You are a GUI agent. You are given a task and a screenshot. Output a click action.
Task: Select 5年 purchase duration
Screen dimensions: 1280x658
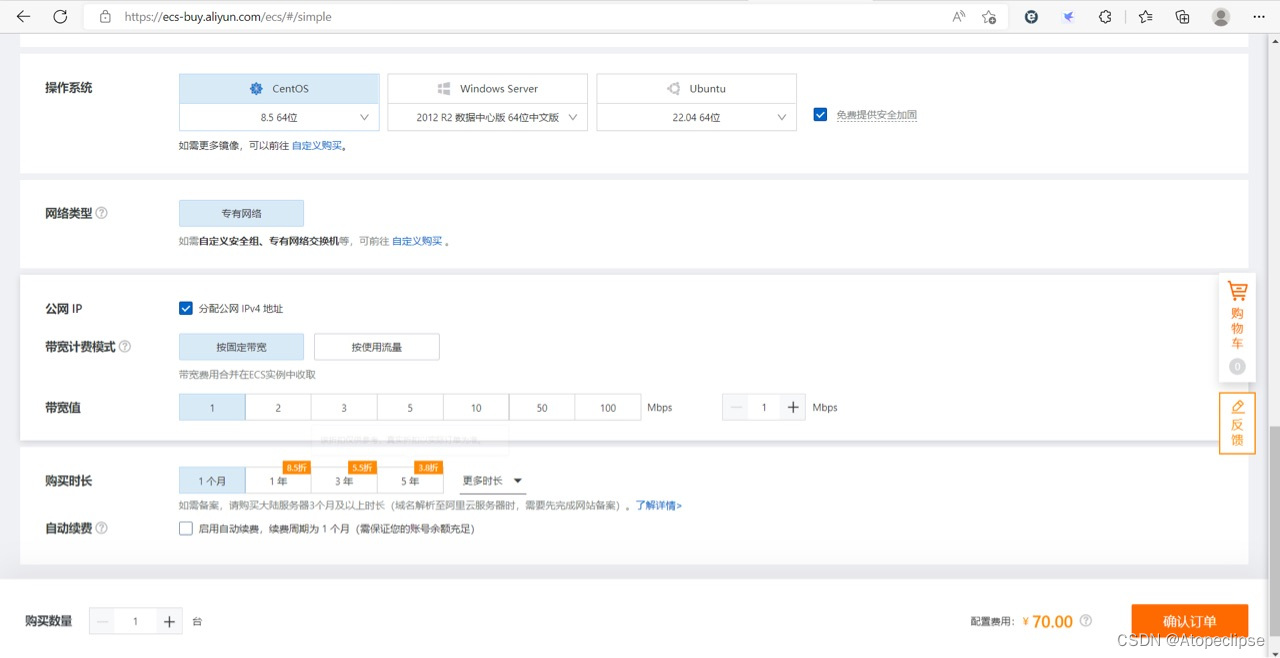click(x=410, y=481)
